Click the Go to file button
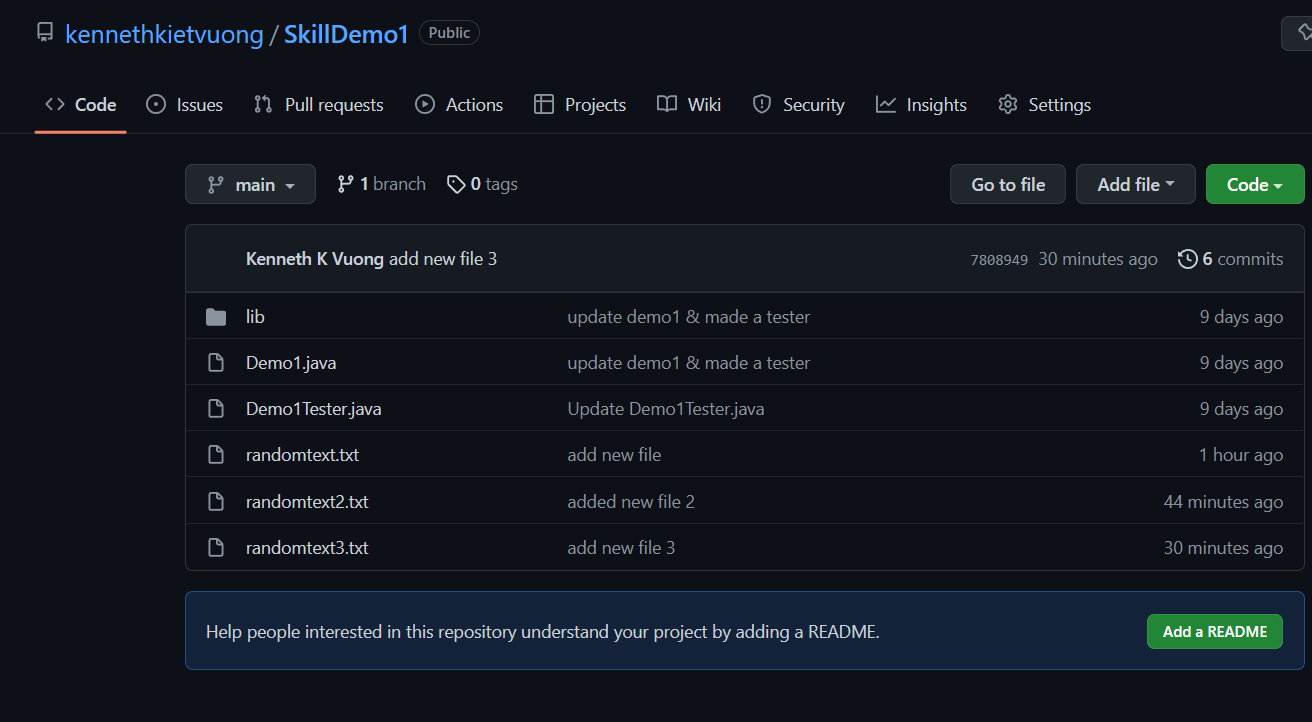The image size is (1312, 722). (x=1008, y=184)
